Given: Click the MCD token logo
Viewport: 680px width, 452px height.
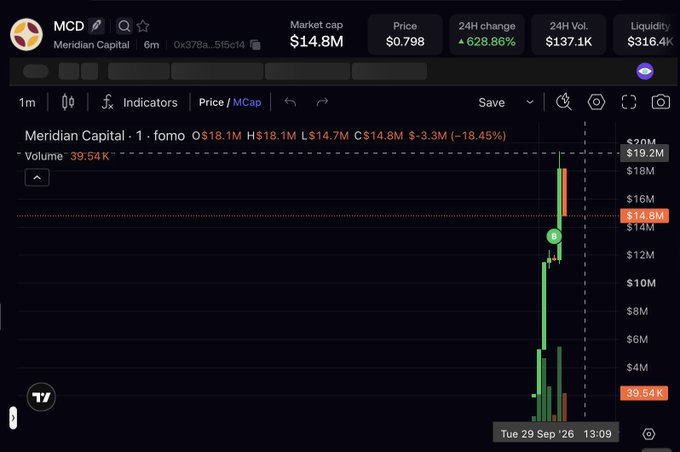Looking at the screenshot, I should (x=26, y=35).
